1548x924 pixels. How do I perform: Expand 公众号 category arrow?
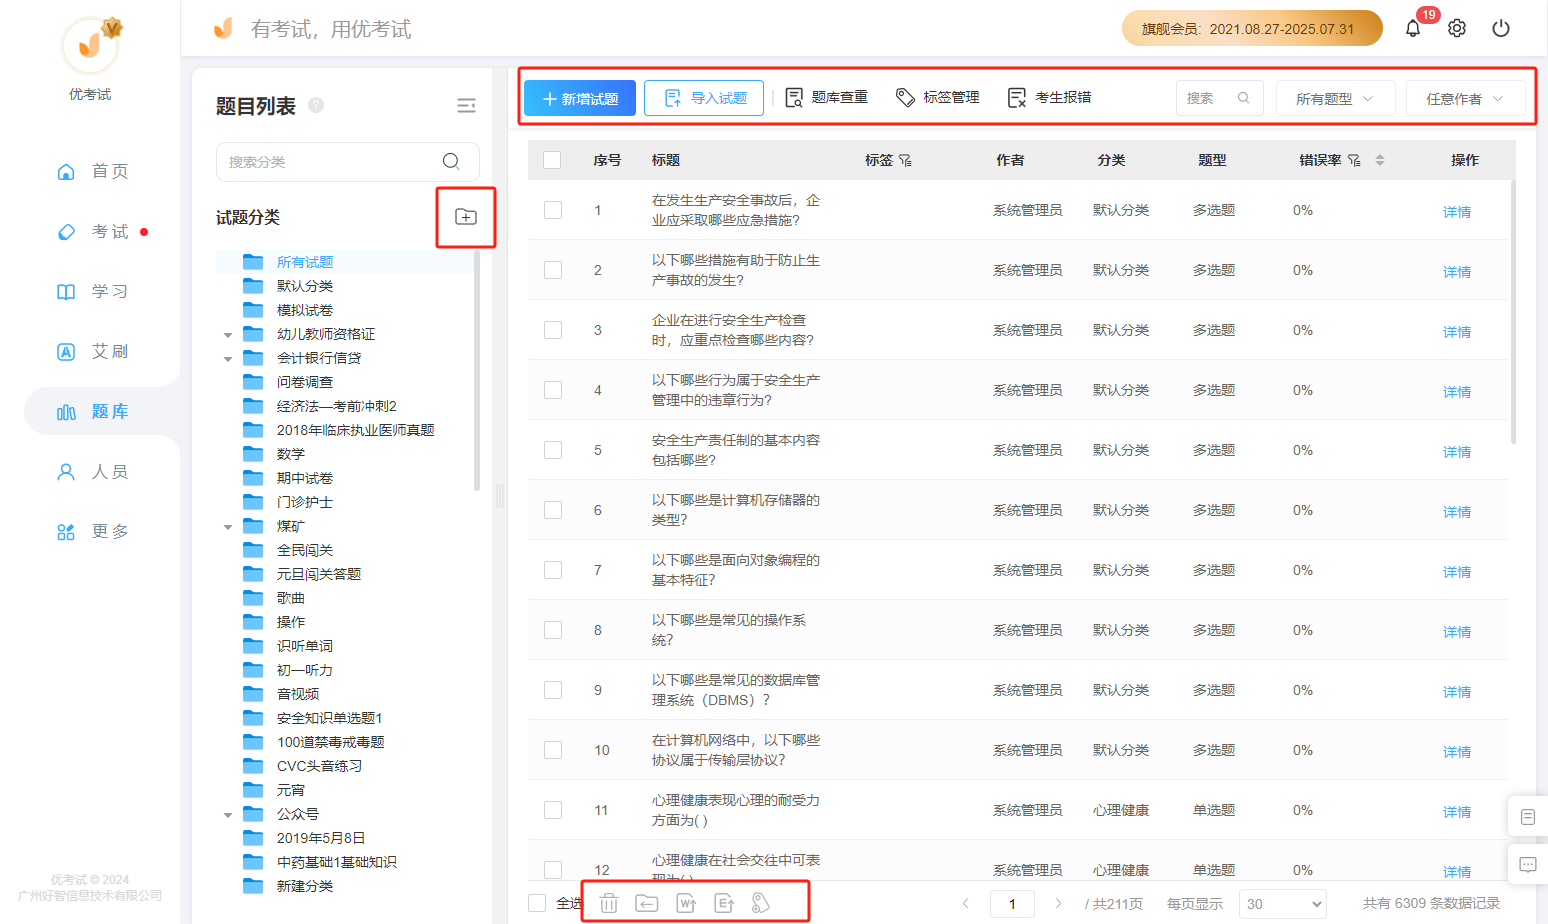pos(228,815)
